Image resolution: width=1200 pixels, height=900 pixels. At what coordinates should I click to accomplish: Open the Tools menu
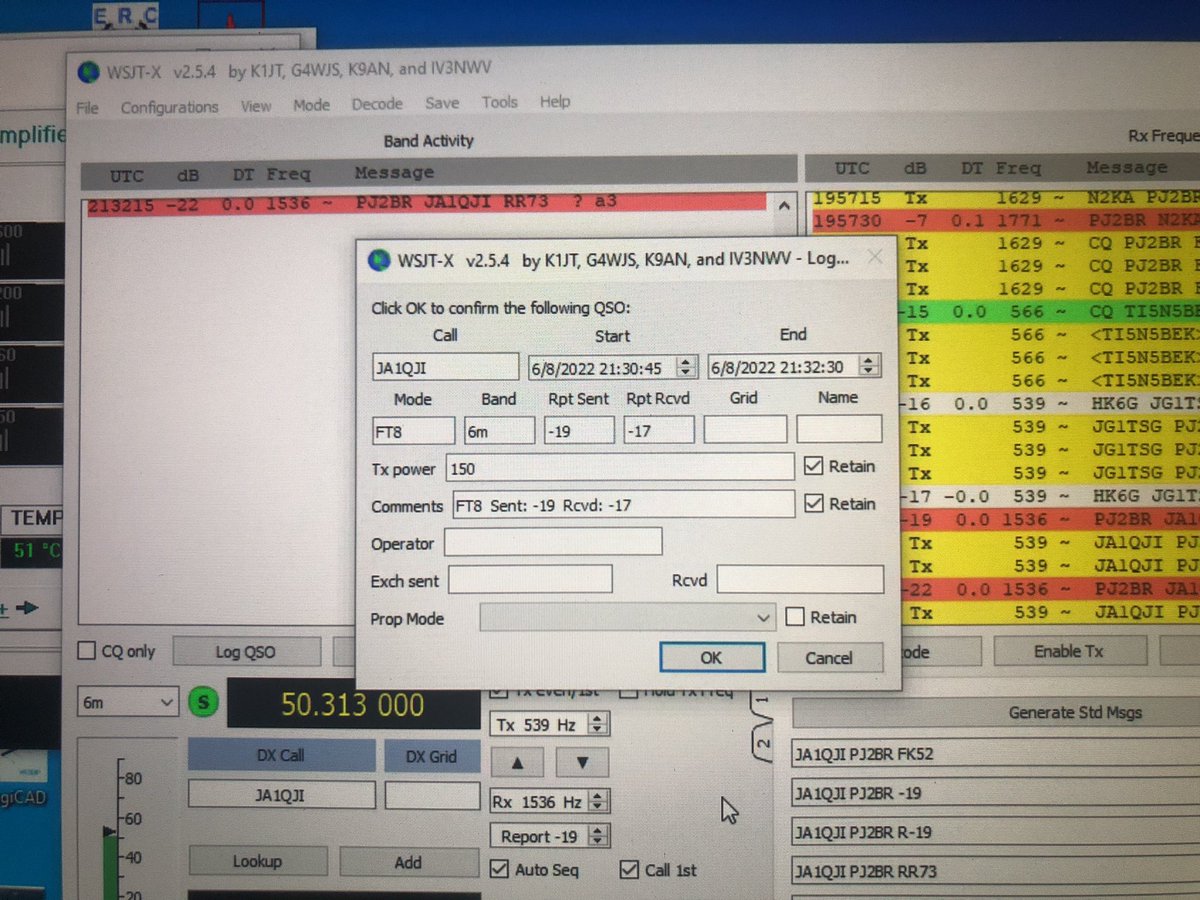pyautogui.click(x=499, y=101)
